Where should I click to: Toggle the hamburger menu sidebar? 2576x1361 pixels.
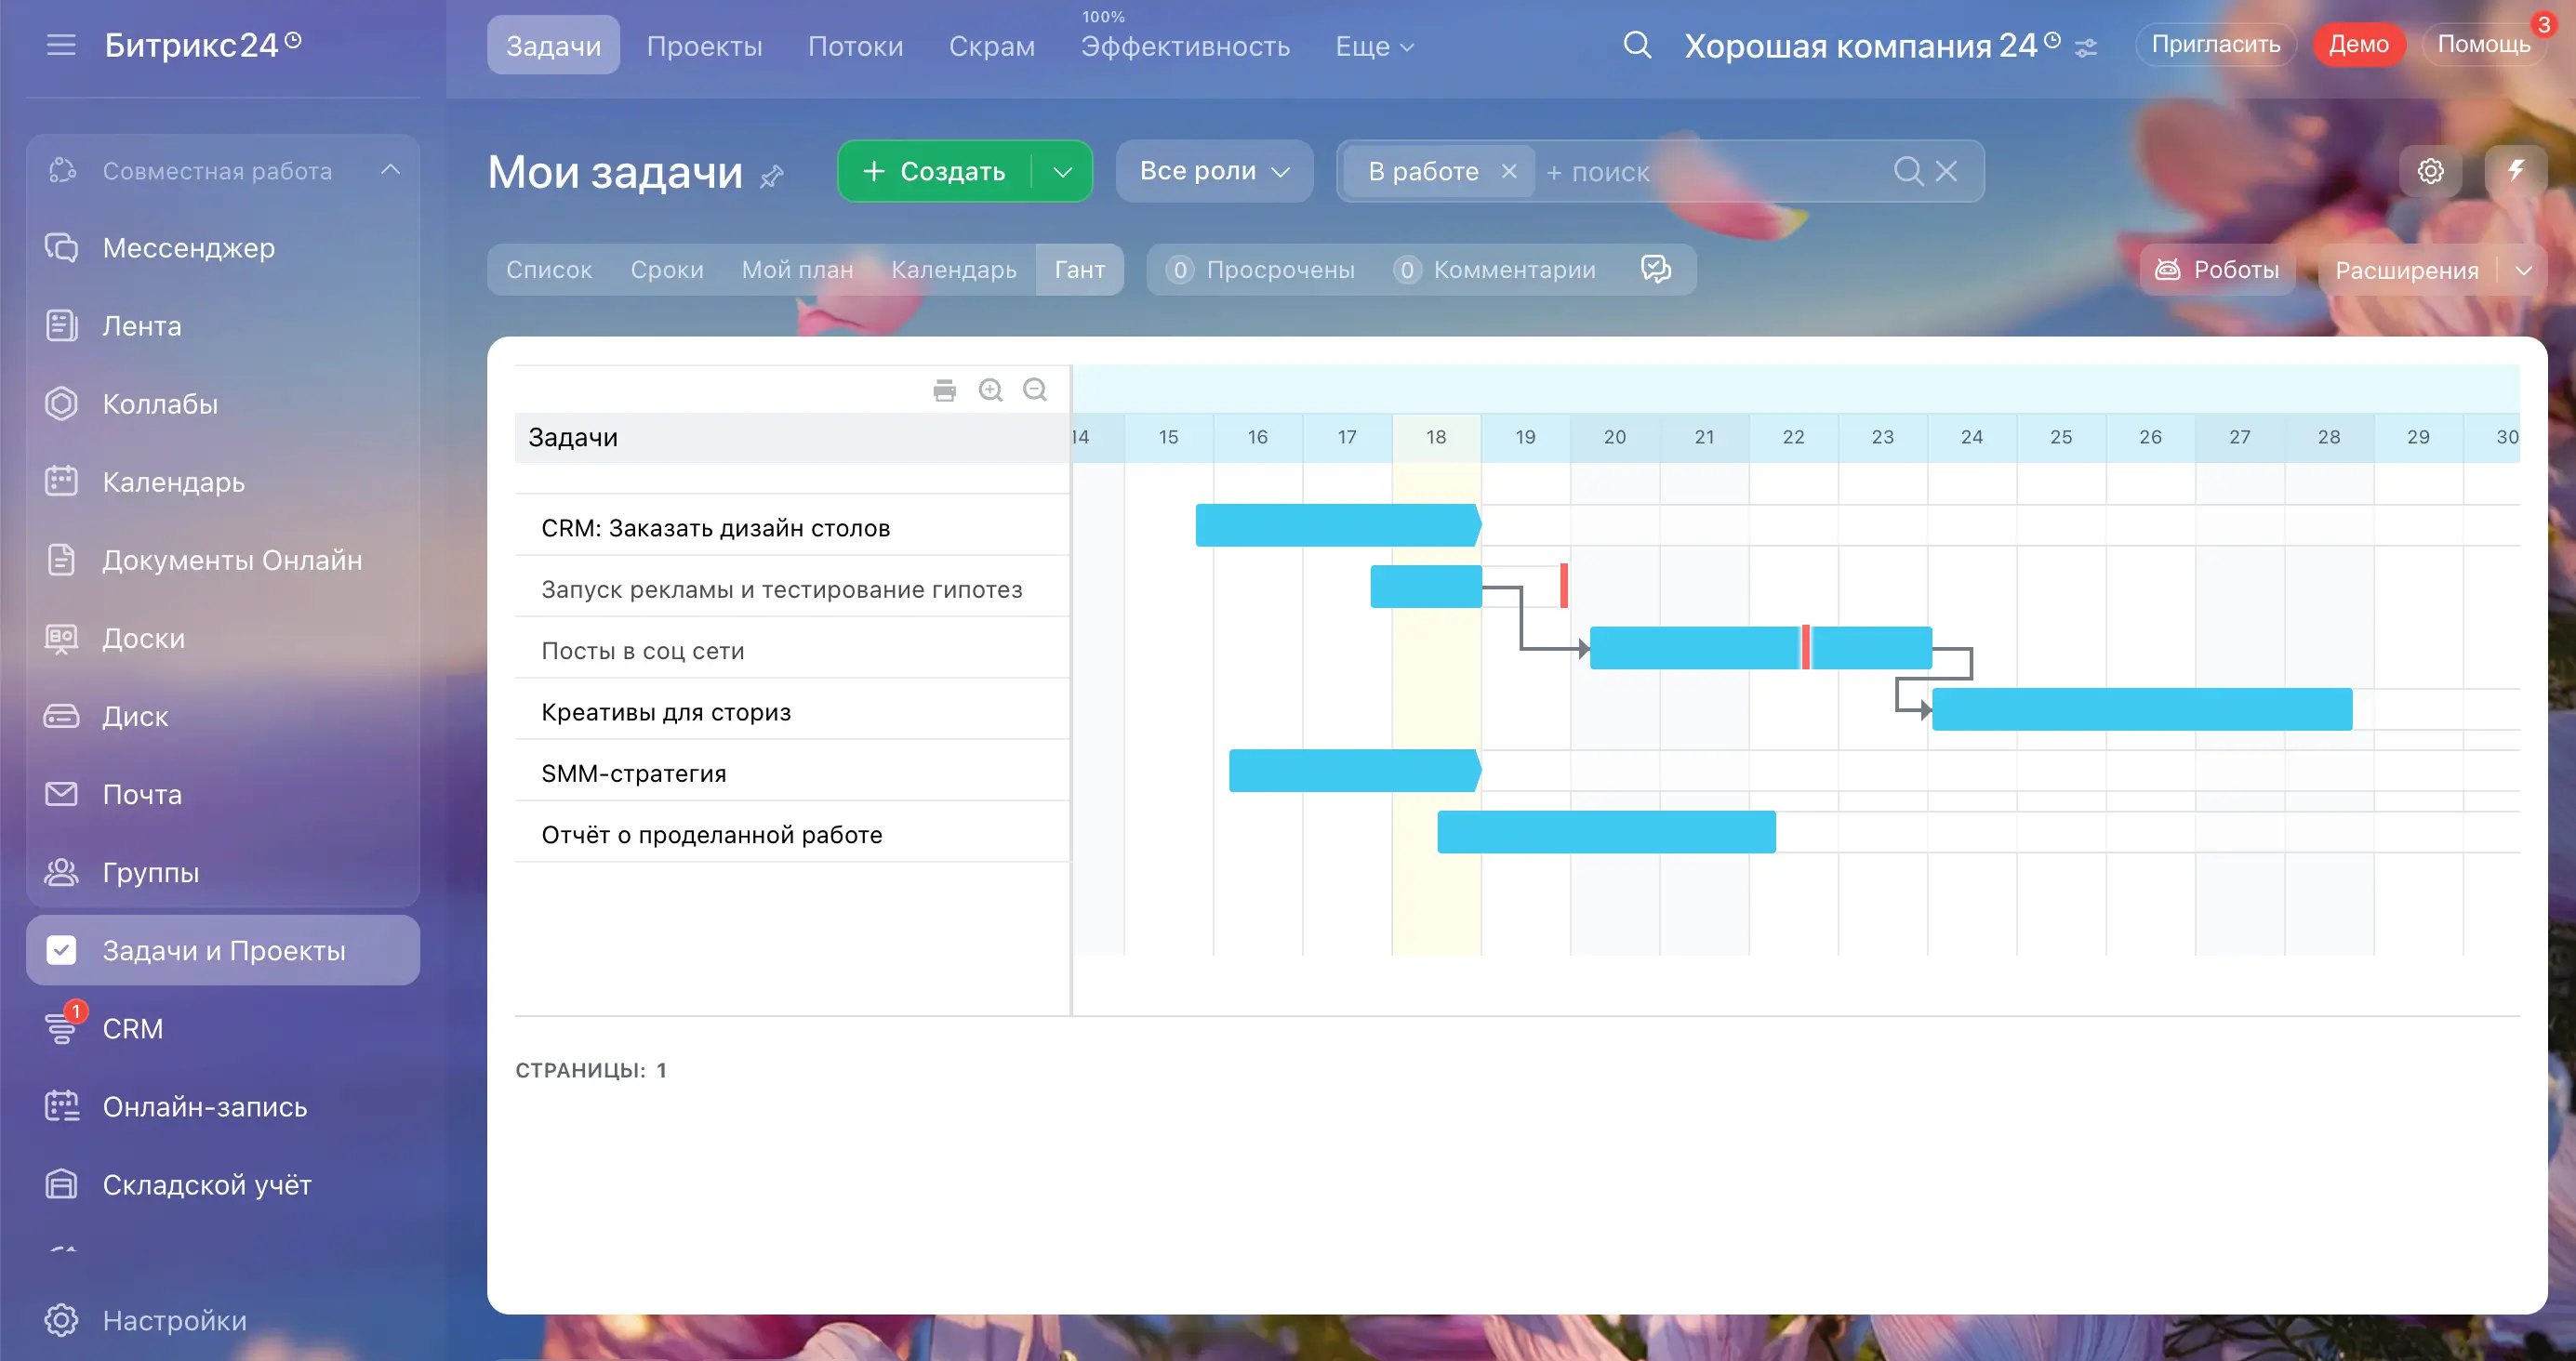tap(61, 45)
